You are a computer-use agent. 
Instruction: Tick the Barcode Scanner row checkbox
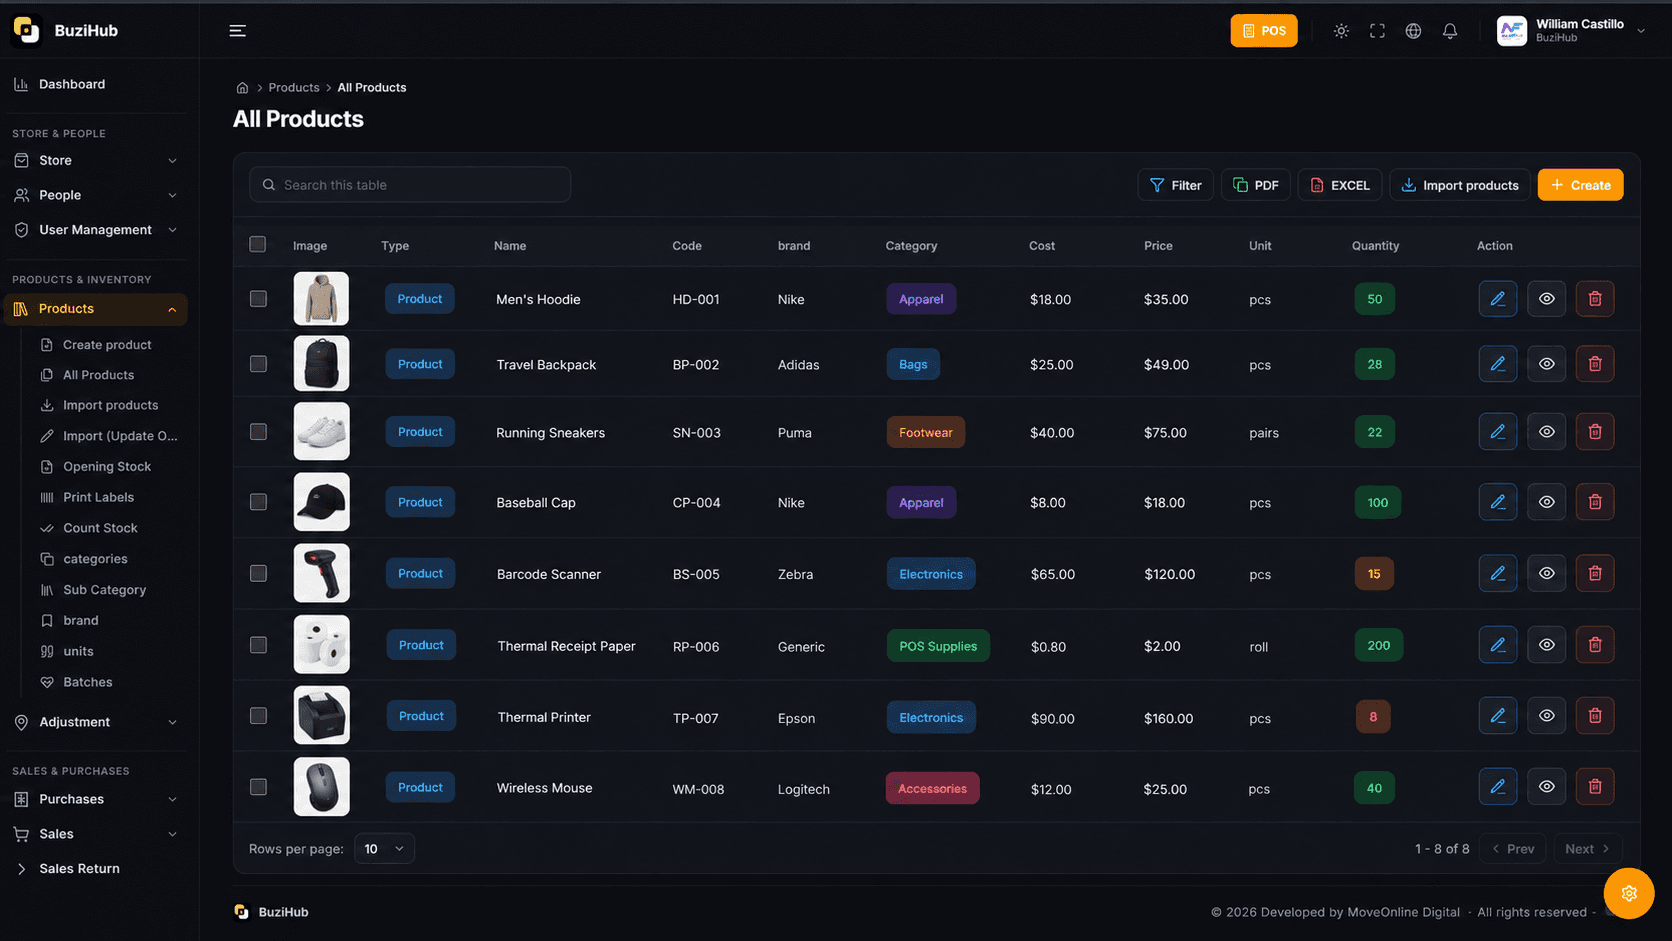click(258, 574)
